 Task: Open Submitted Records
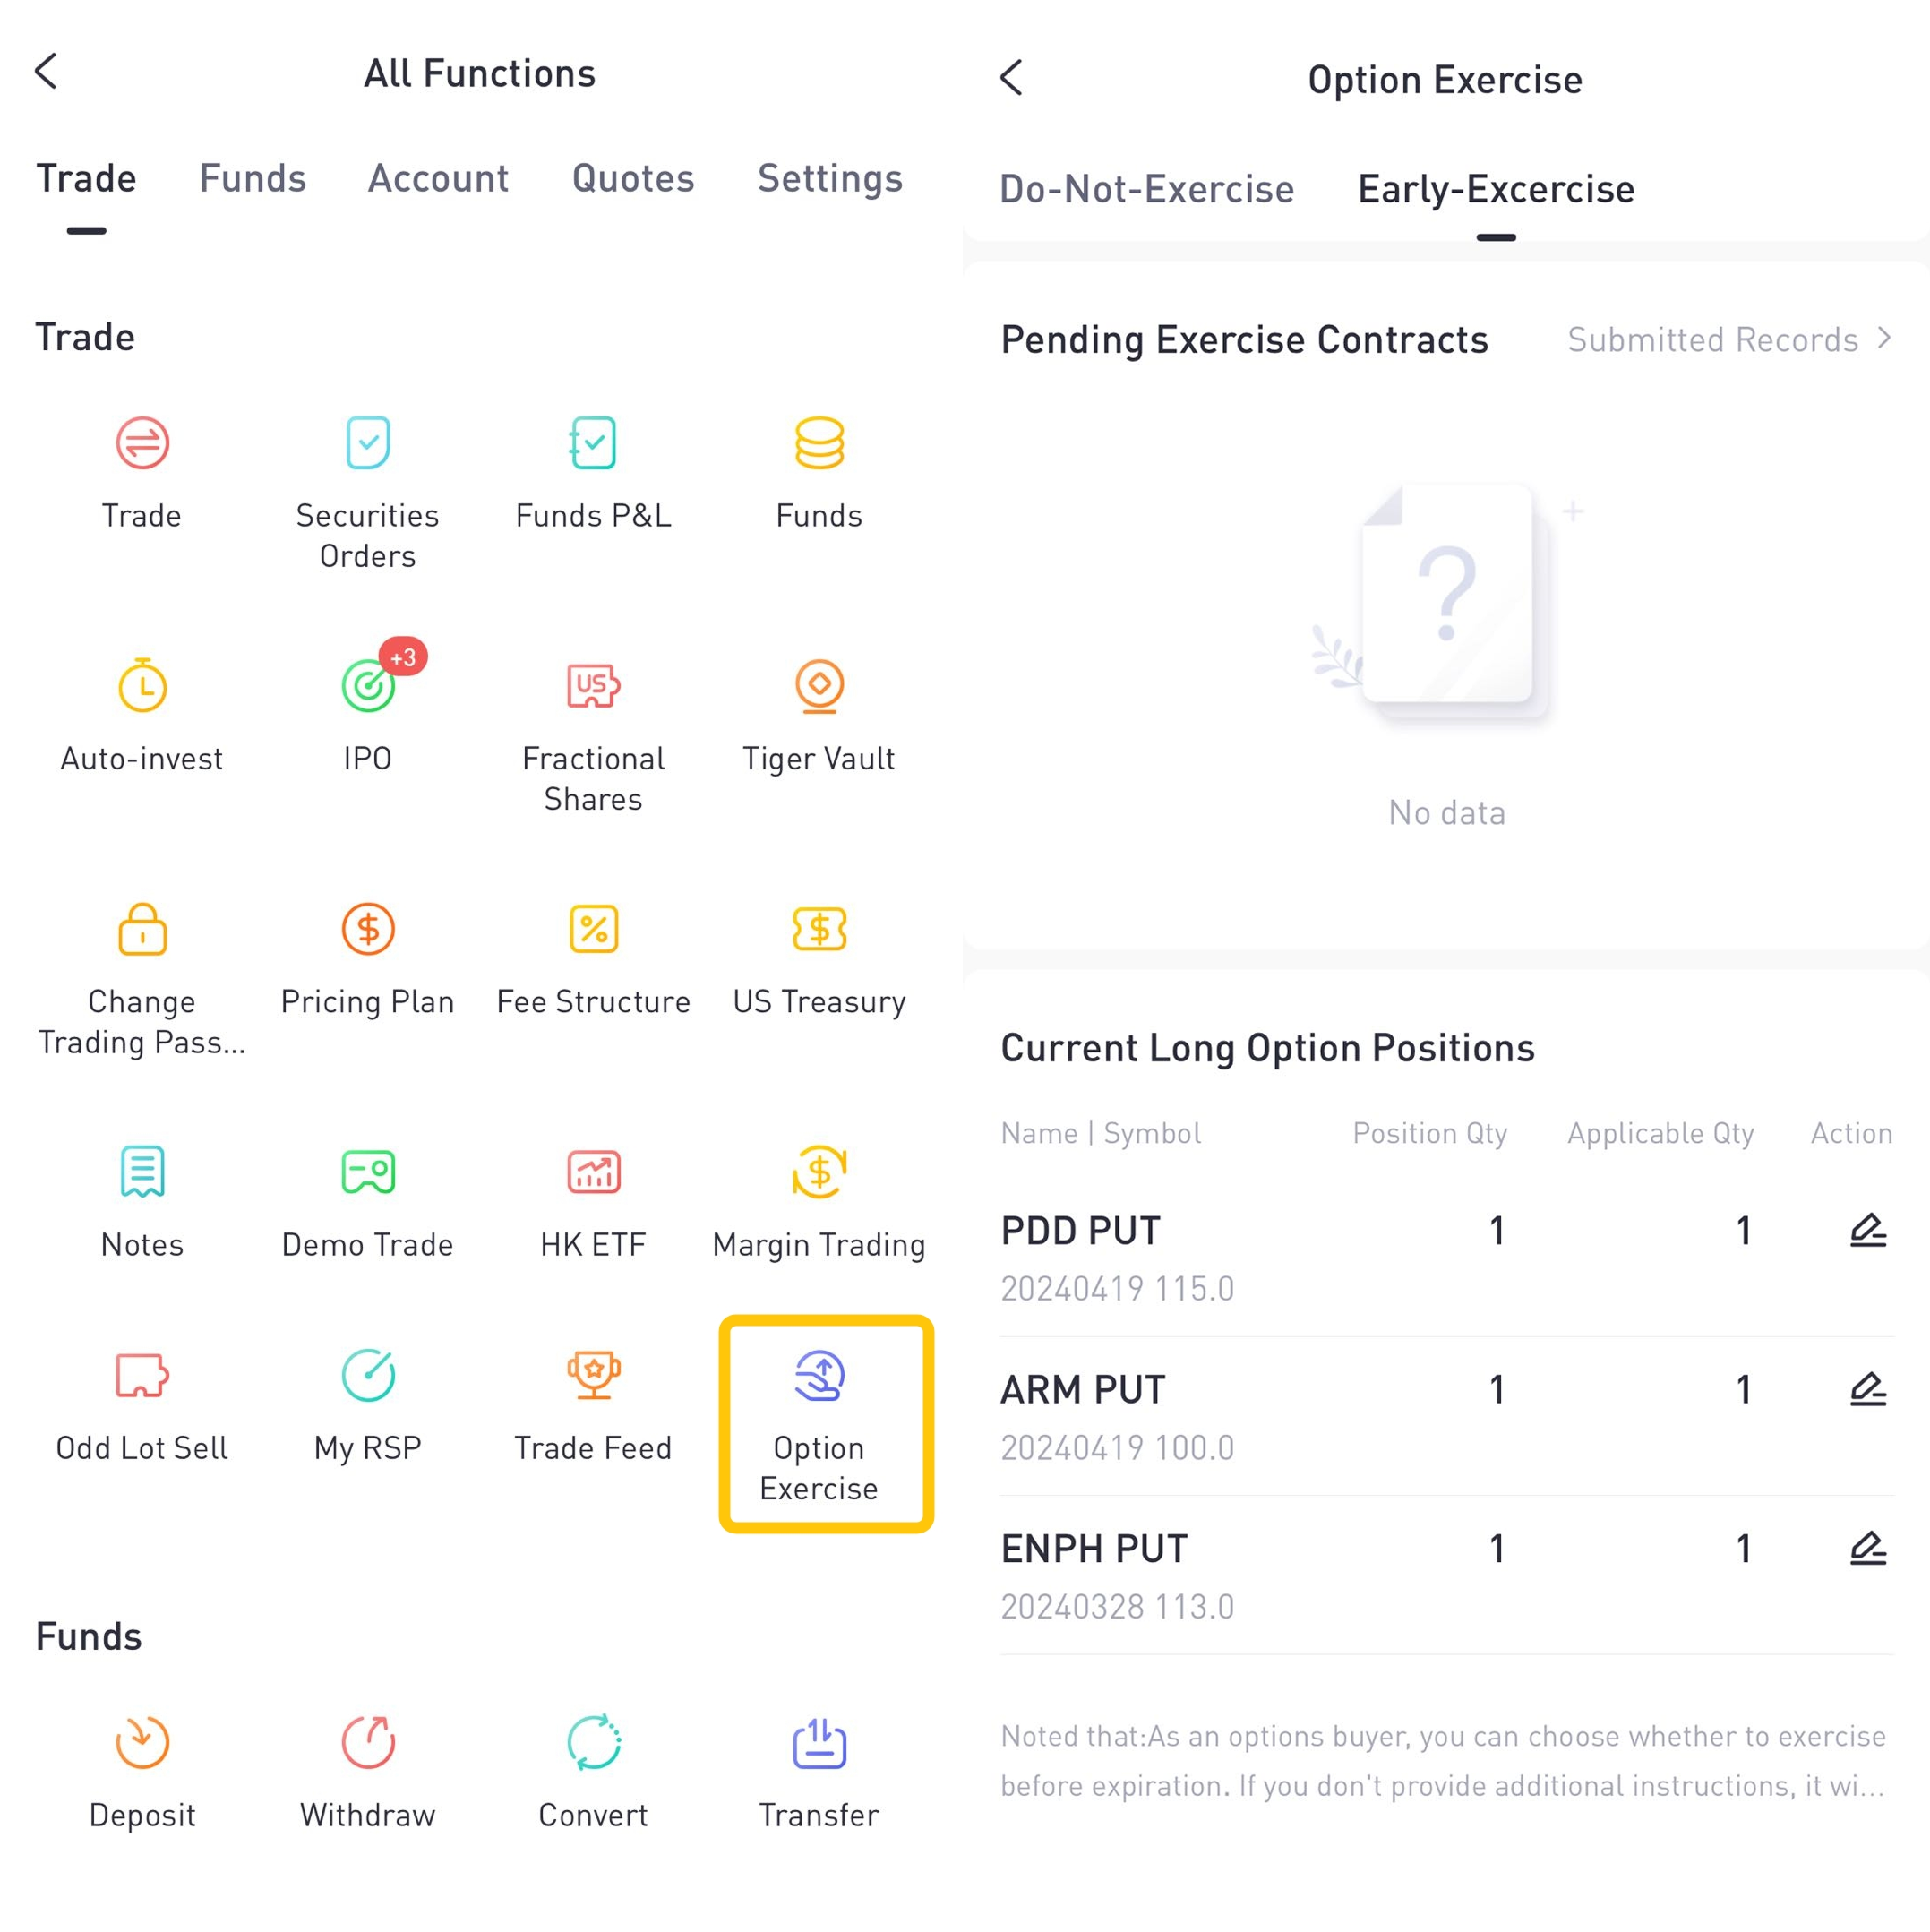click(1728, 340)
